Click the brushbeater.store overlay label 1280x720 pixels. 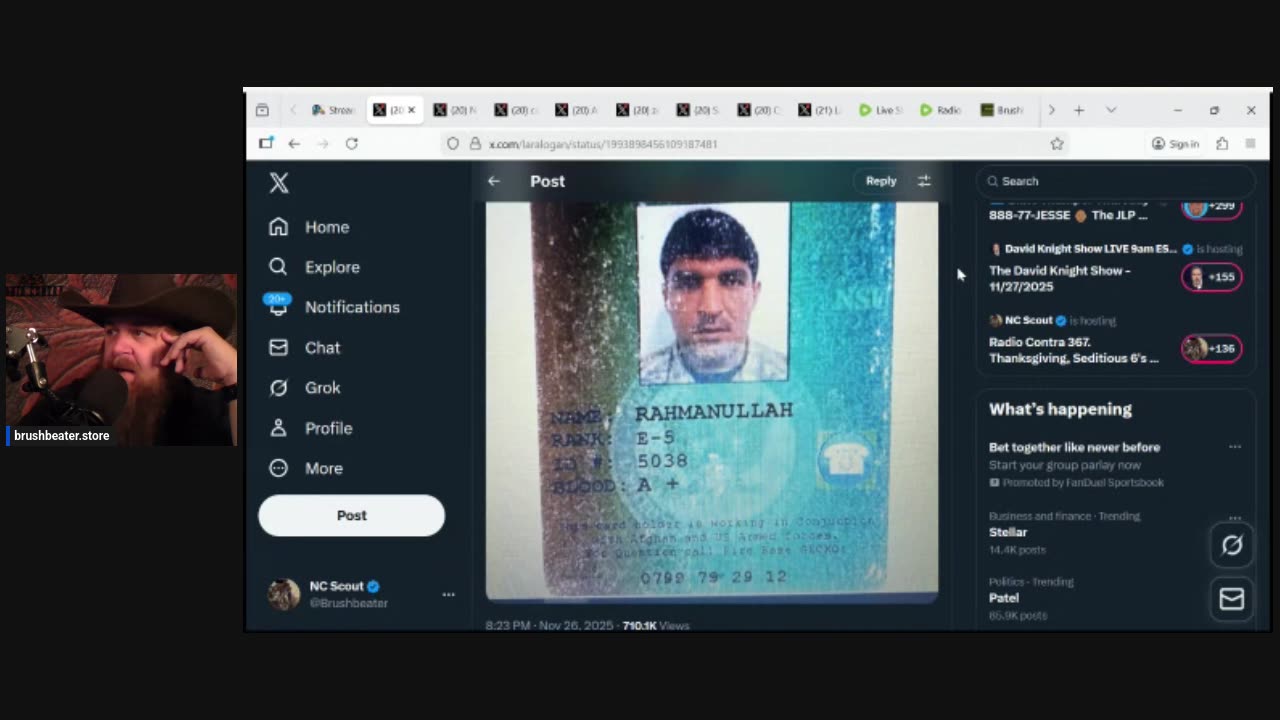point(61,436)
